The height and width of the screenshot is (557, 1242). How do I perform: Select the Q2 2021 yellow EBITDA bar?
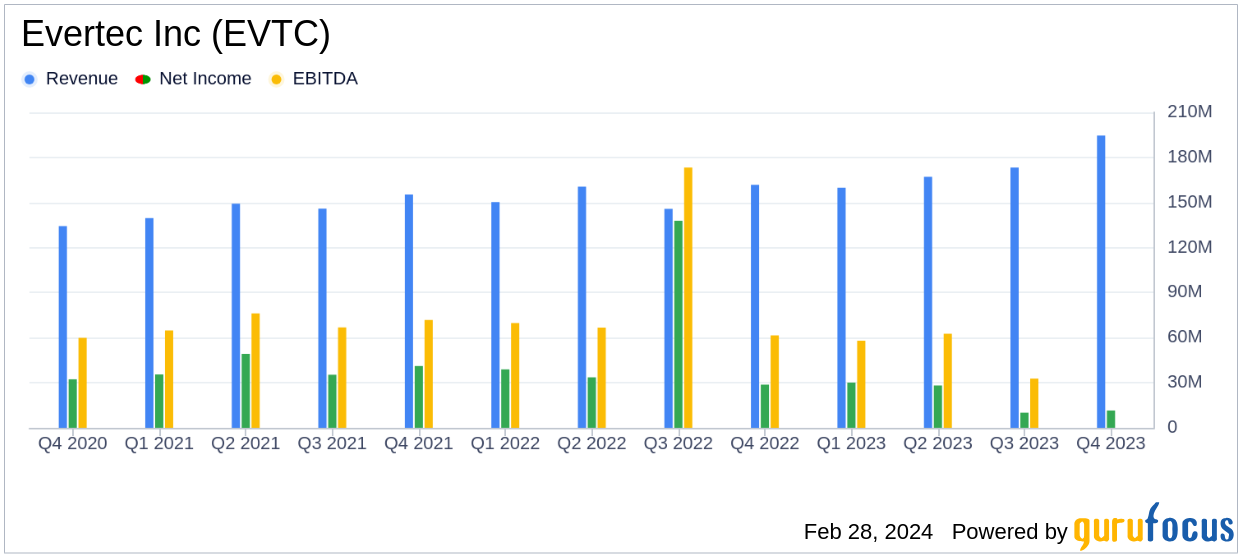[x=256, y=371]
